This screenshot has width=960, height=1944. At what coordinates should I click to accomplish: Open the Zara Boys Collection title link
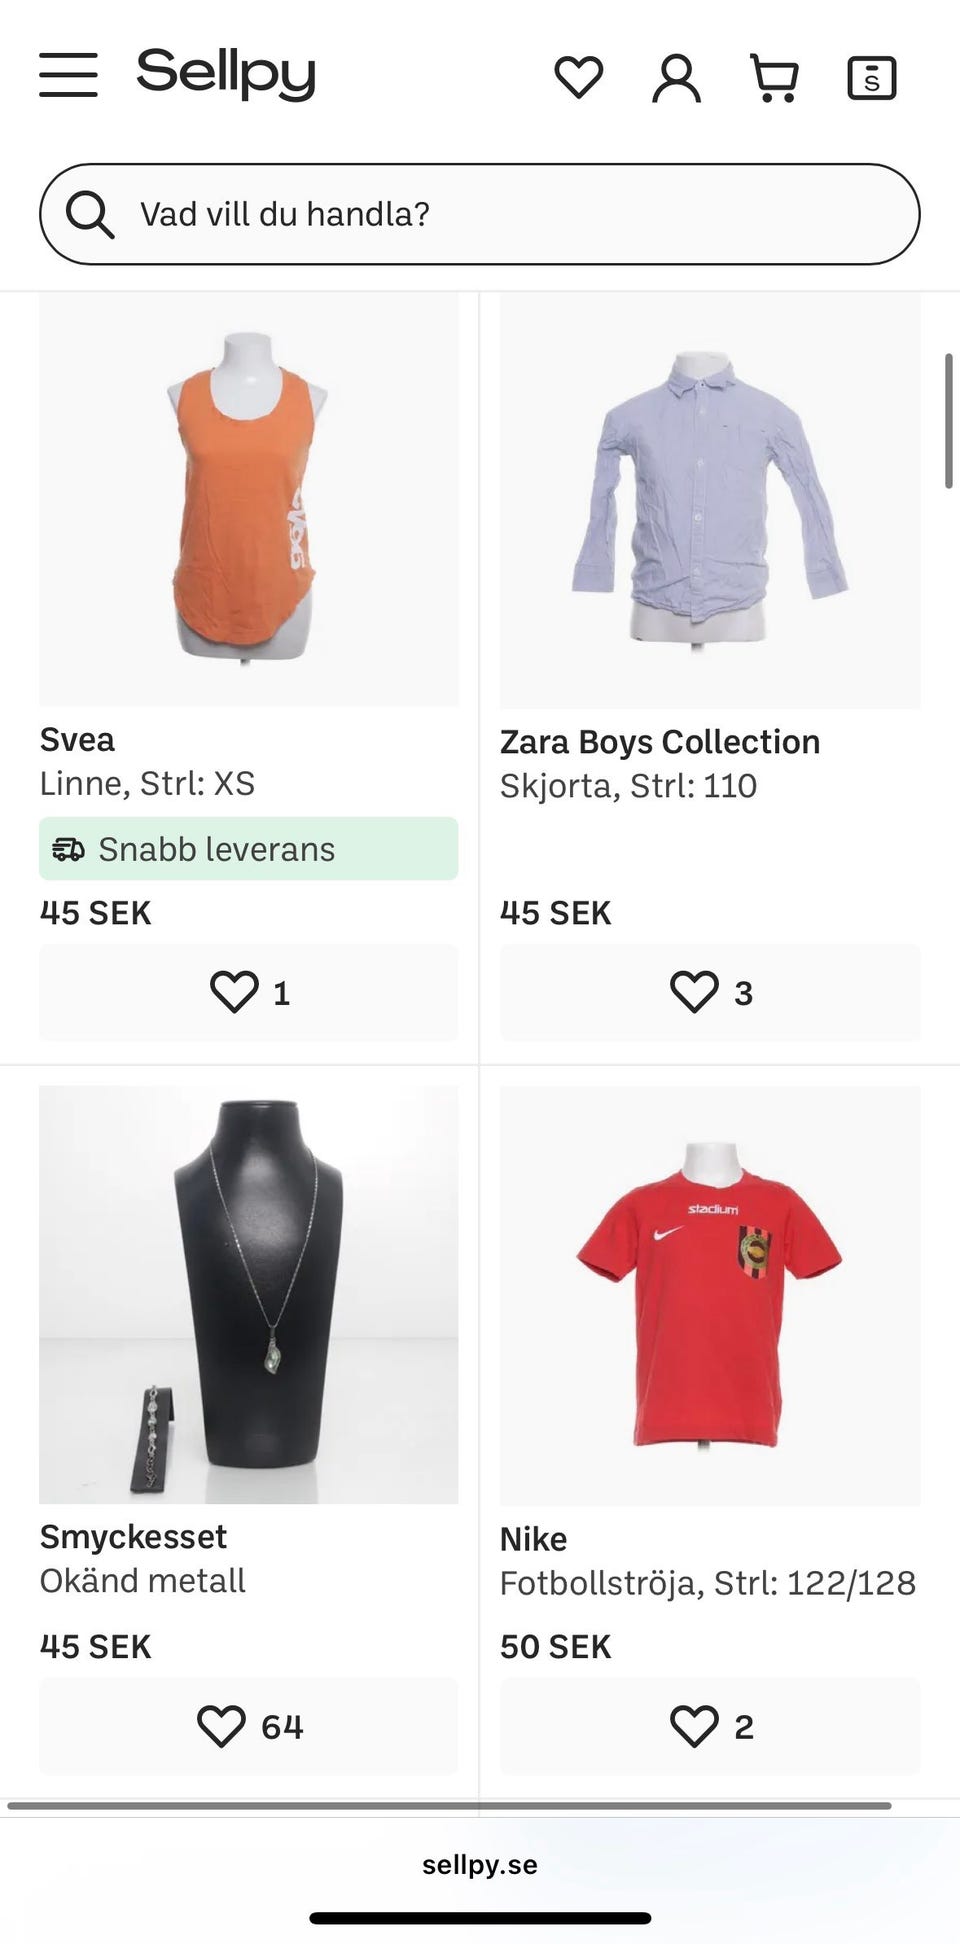[660, 742]
